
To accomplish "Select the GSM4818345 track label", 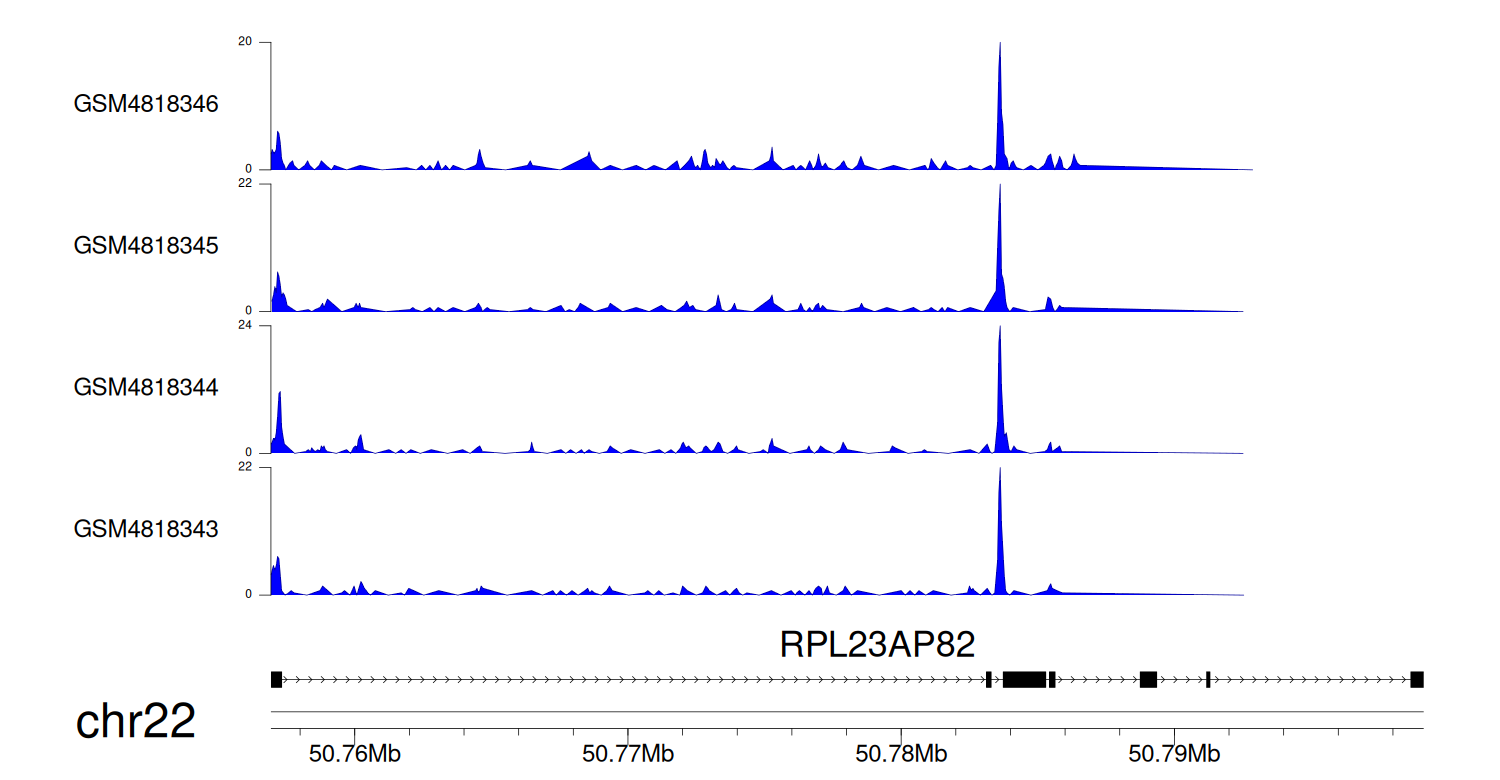I will point(146,245).
